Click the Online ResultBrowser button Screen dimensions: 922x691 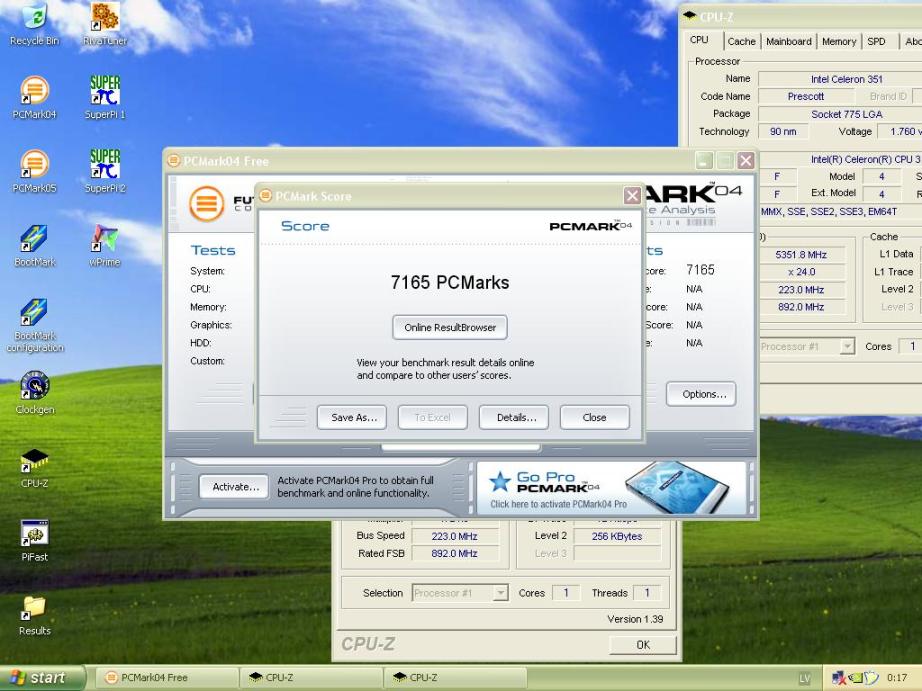[x=450, y=328]
